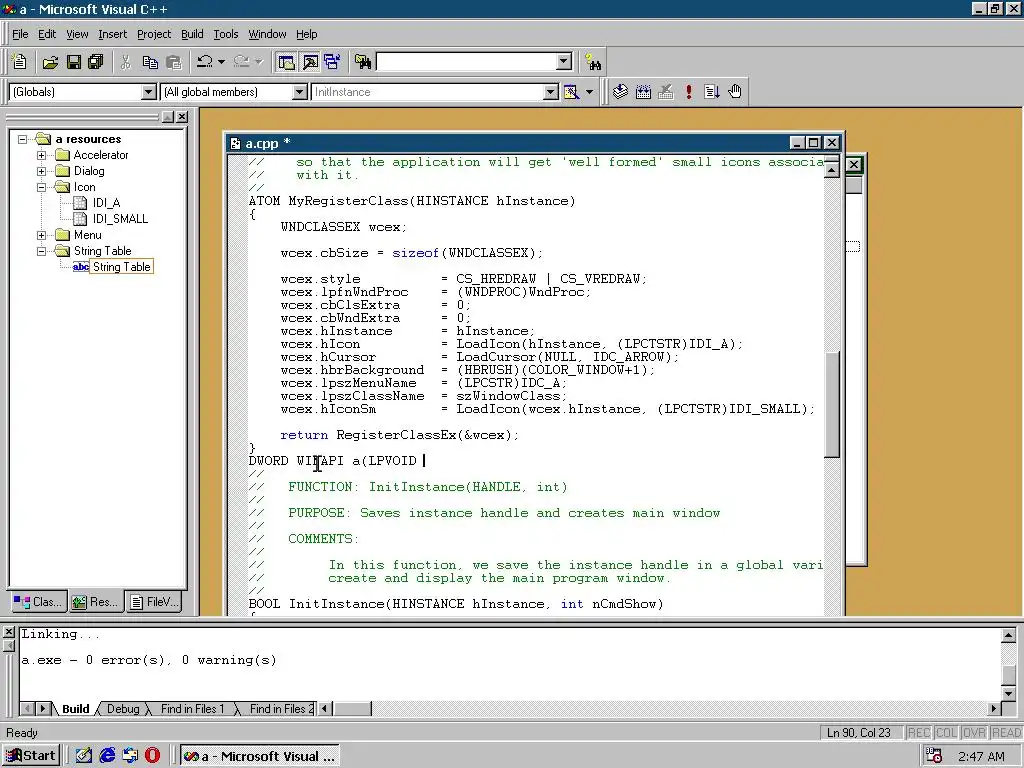
Task: Close the workspace panel with its X
Action: point(182,117)
